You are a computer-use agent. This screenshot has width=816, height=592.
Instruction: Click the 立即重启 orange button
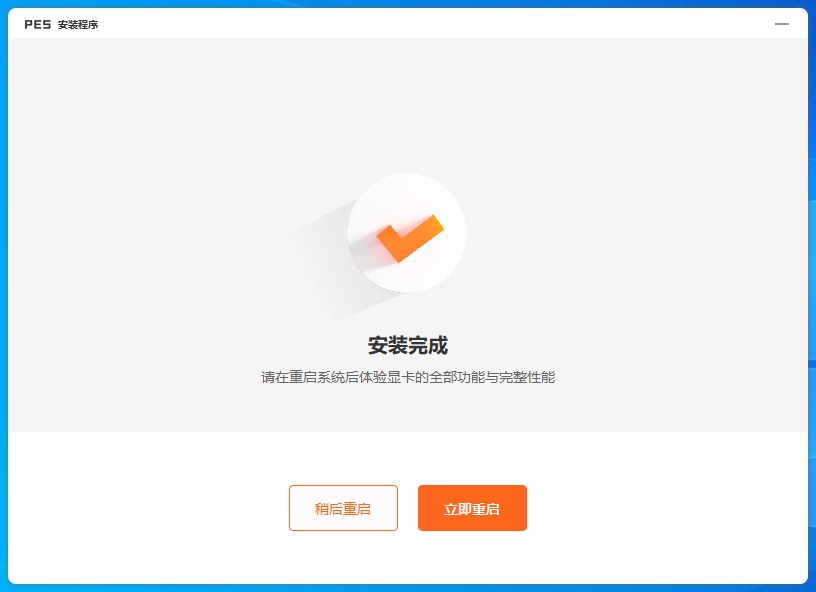[472, 508]
